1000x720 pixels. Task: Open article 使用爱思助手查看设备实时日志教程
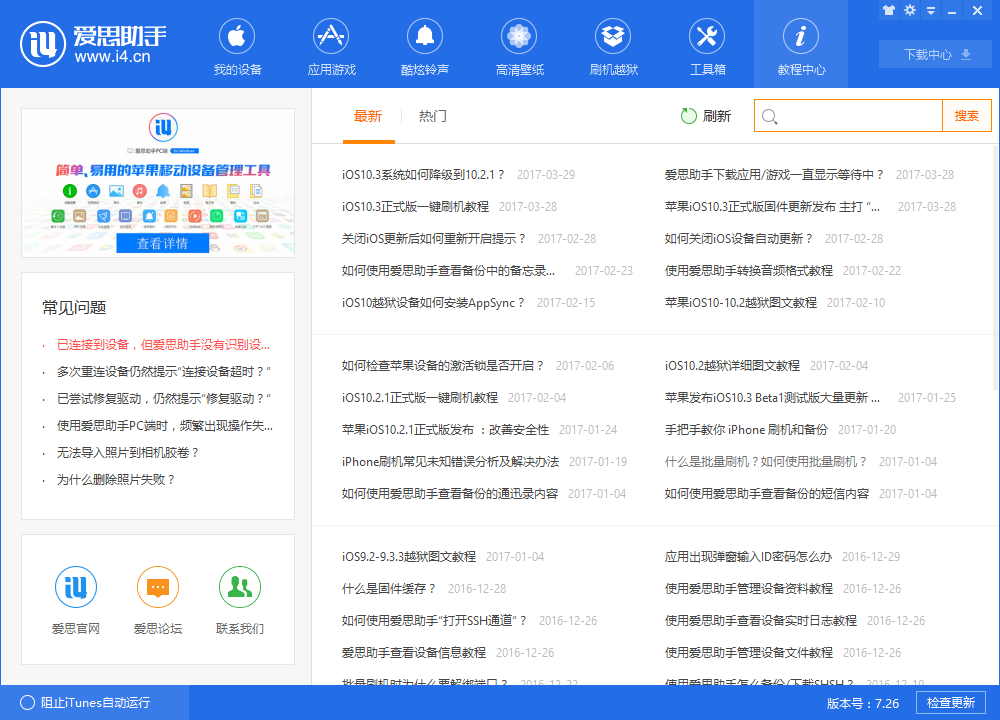[x=761, y=619]
